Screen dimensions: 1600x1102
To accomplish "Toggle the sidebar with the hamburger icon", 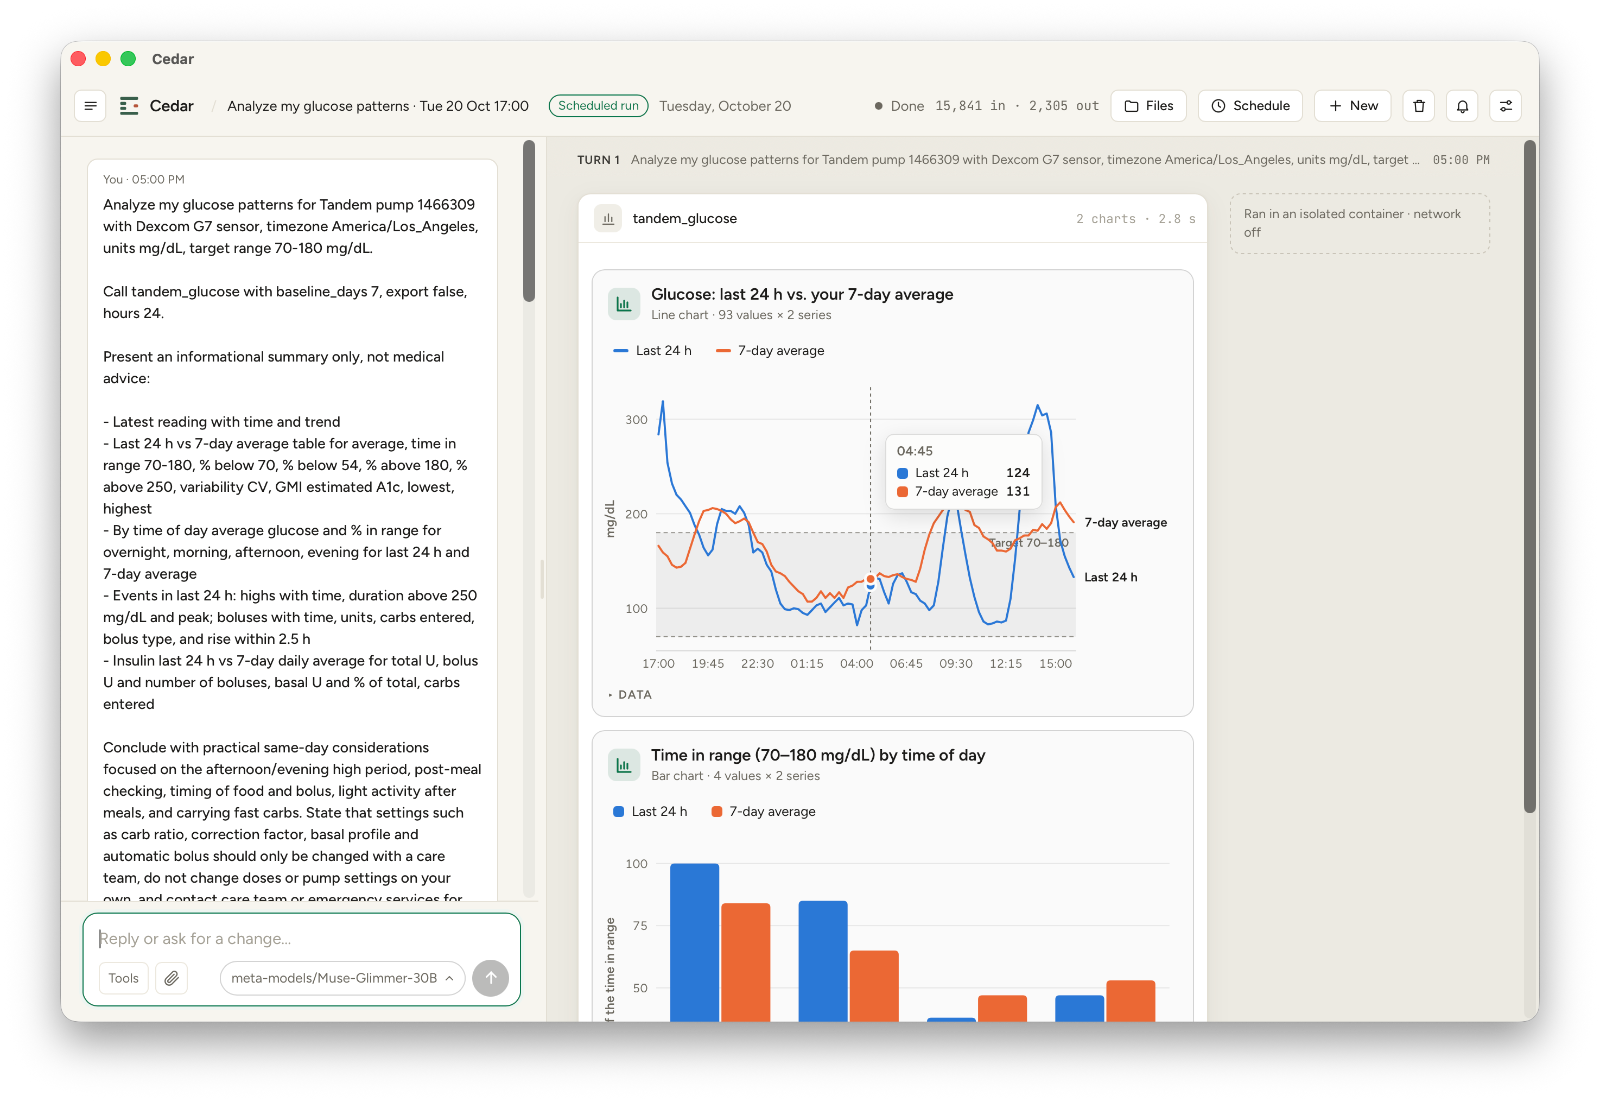I will coord(90,106).
